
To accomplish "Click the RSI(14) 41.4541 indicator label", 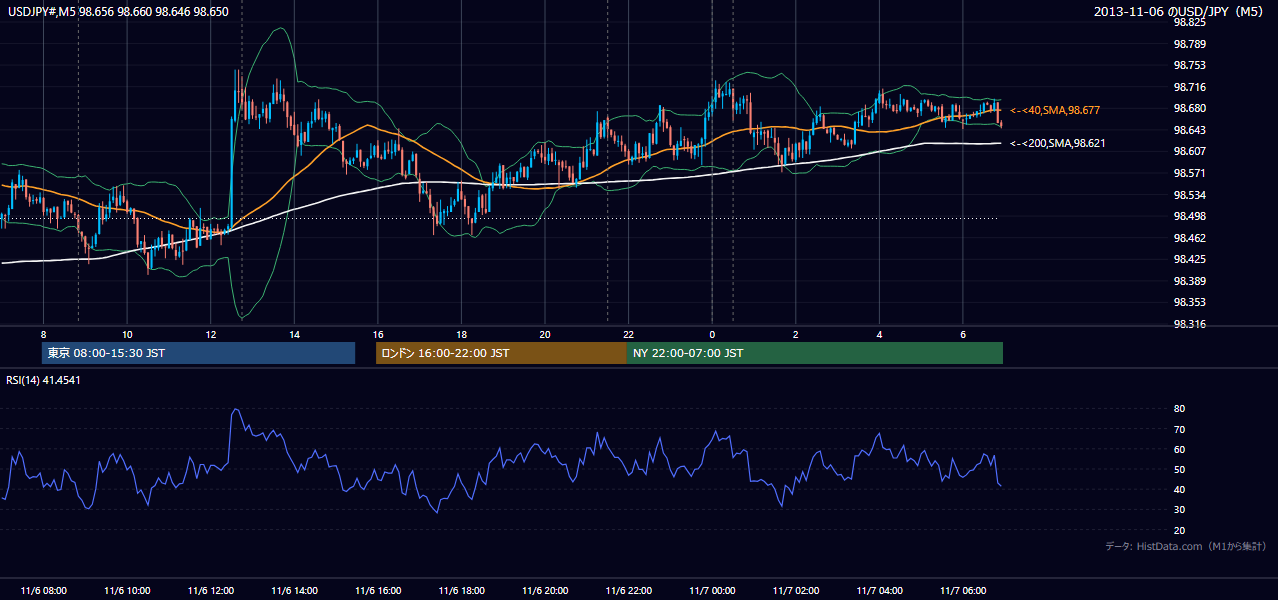I will pyautogui.click(x=43, y=380).
